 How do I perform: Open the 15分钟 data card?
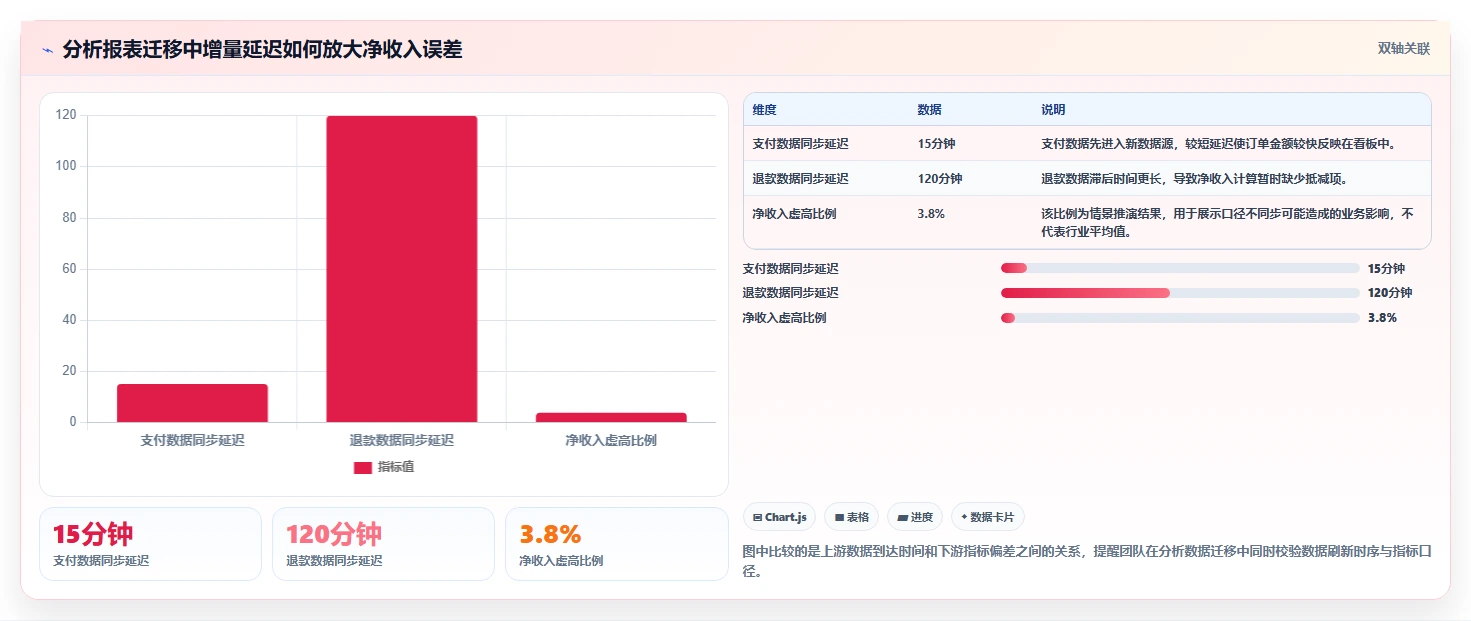[150, 544]
